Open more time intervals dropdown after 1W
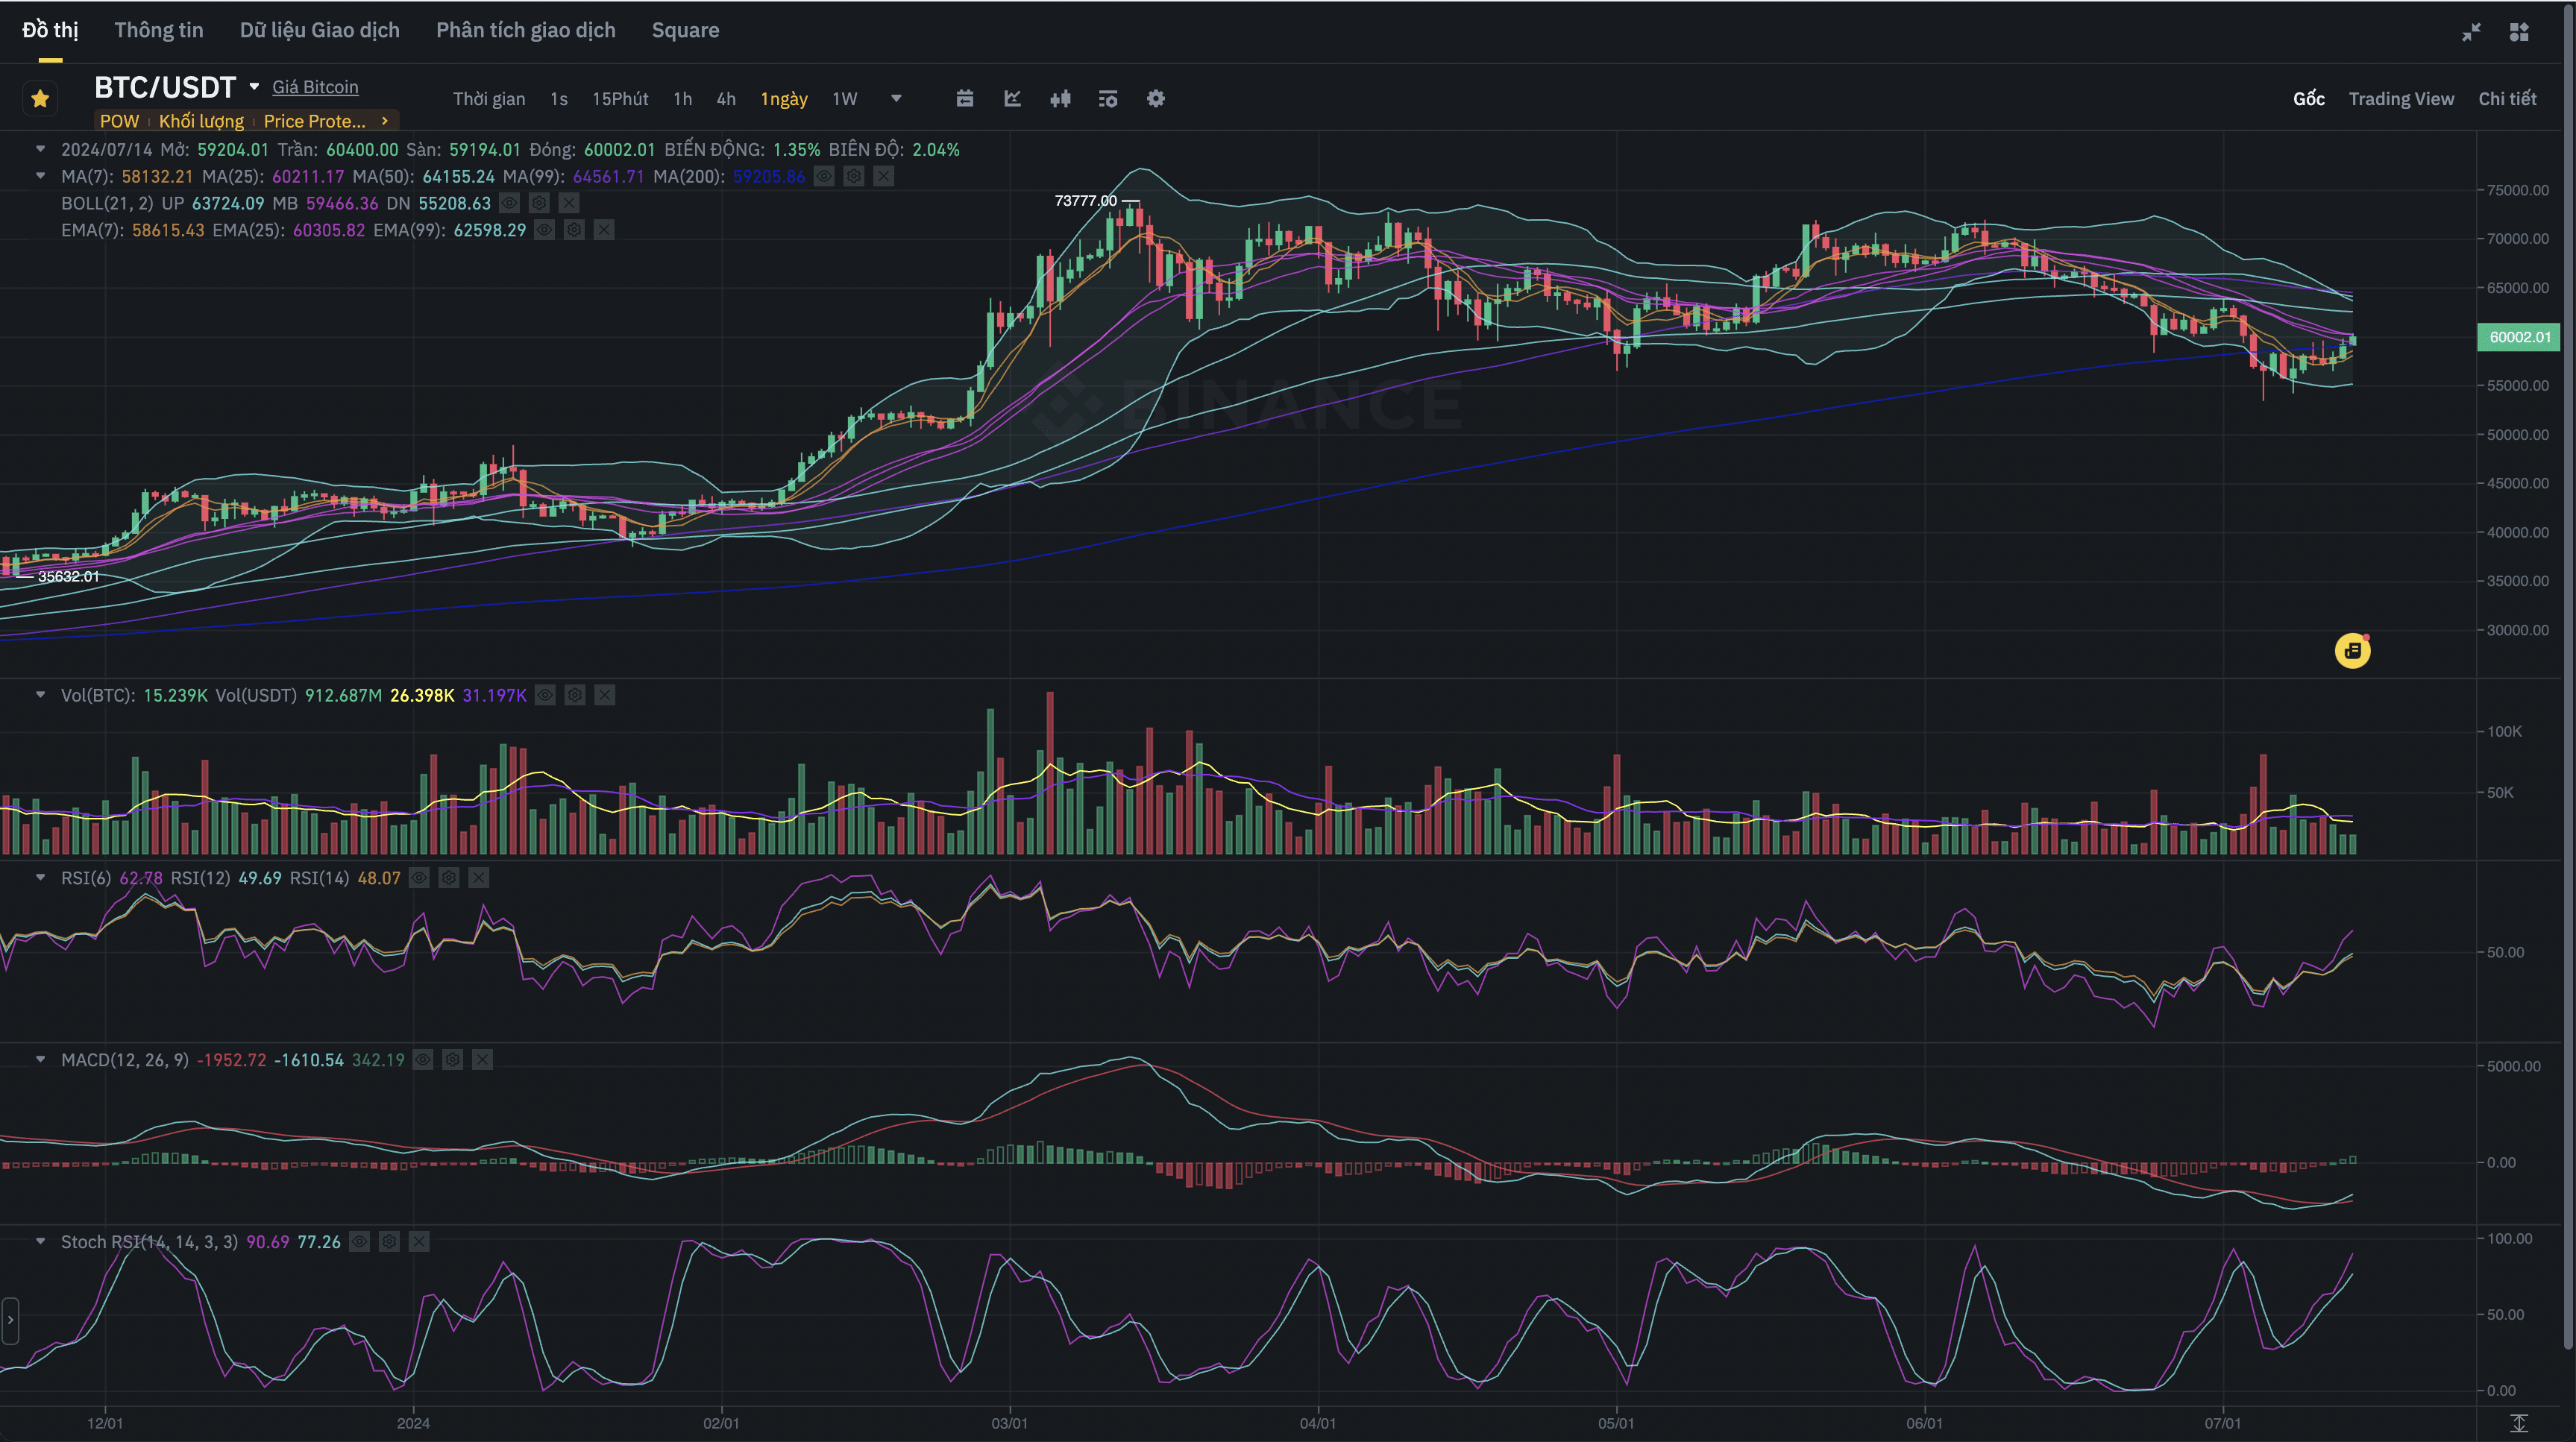The height and width of the screenshot is (1442, 2576). click(x=896, y=98)
